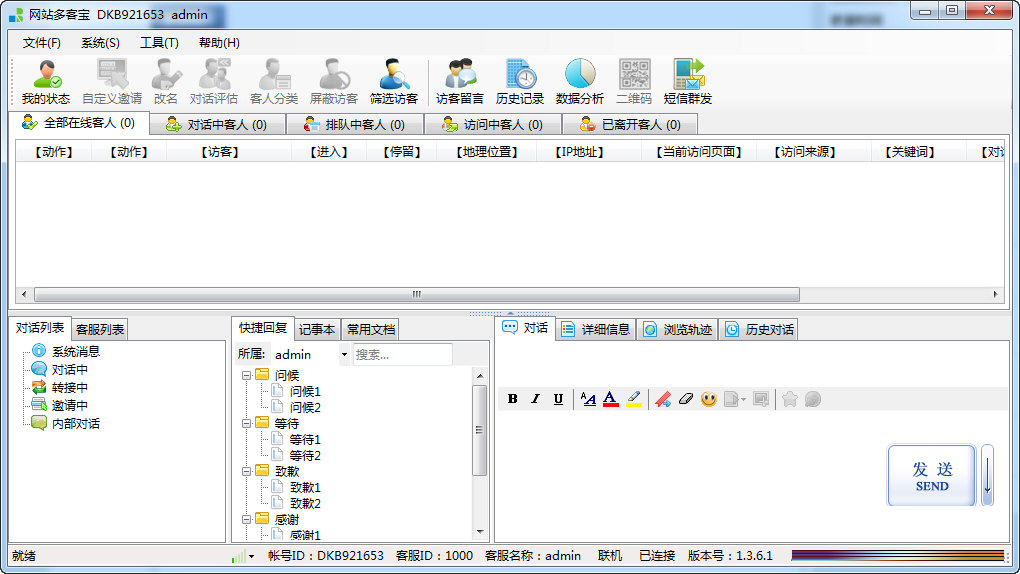Toggle italic text formatting
The height and width of the screenshot is (574, 1020).
coord(535,399)
